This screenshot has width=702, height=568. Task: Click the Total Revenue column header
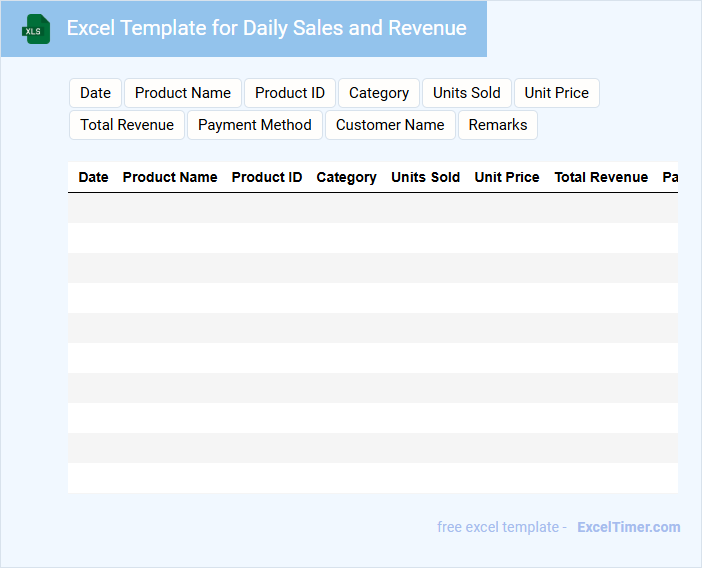(x=601, y=177)
